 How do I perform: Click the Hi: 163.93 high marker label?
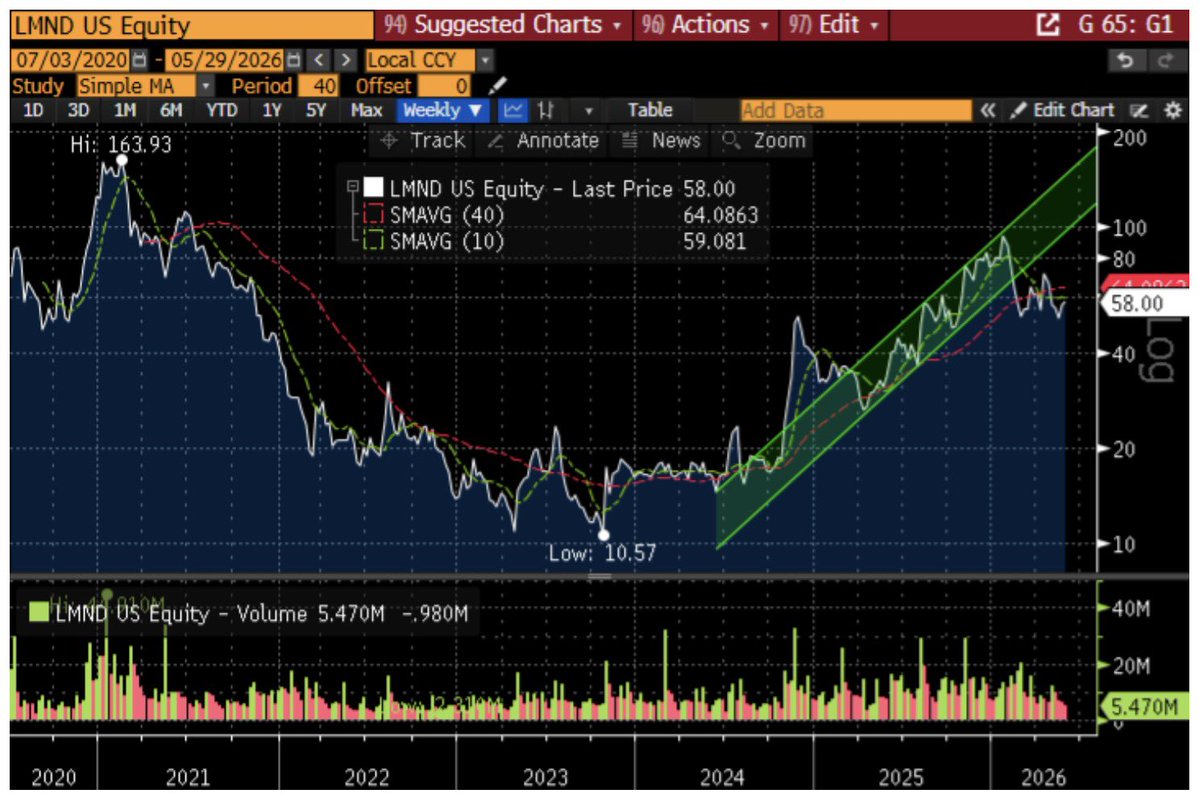[121, 144]
